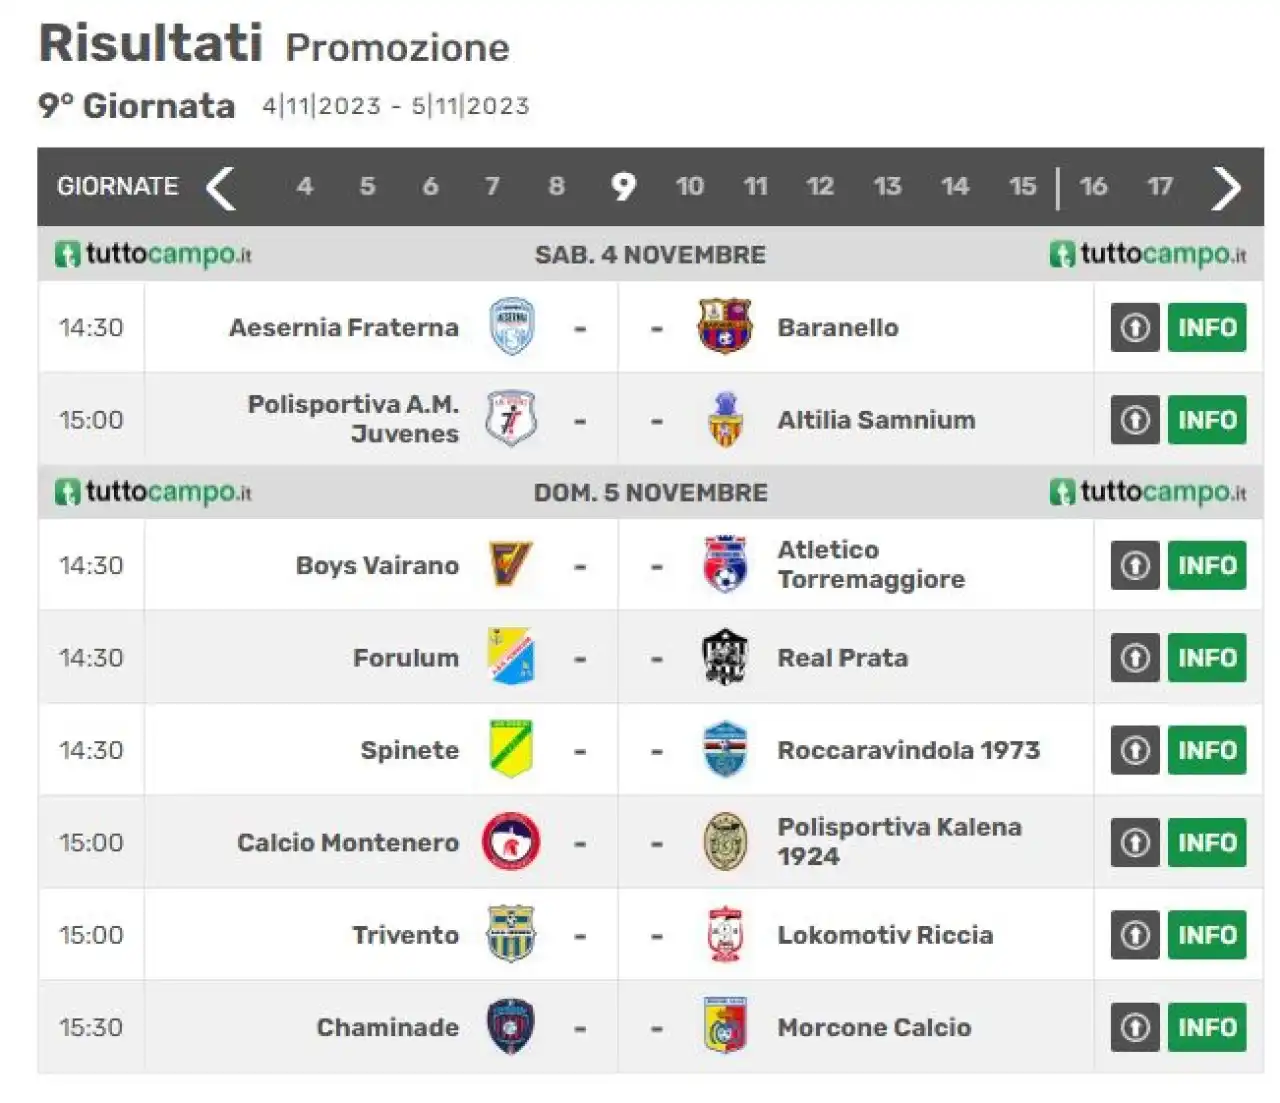Open the Atletico Torremaggiore team link
This screenshot has width=1280, height=1103.
871,565
